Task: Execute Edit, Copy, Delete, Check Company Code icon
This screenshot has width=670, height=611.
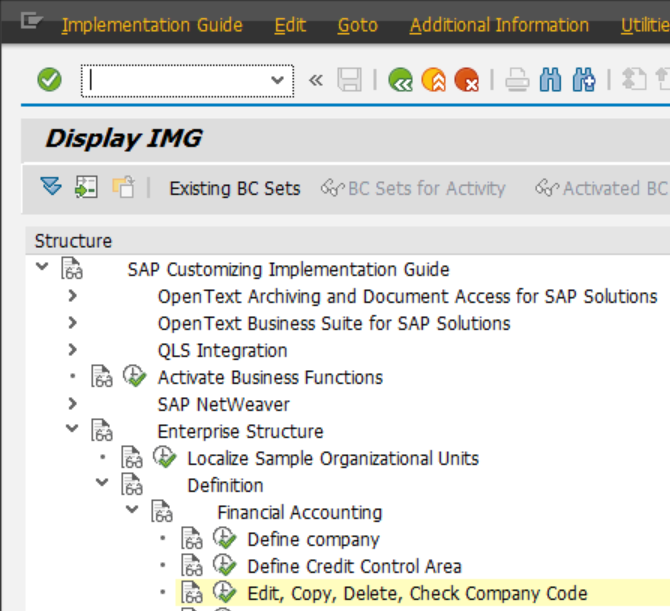Action: coord(224,592)
